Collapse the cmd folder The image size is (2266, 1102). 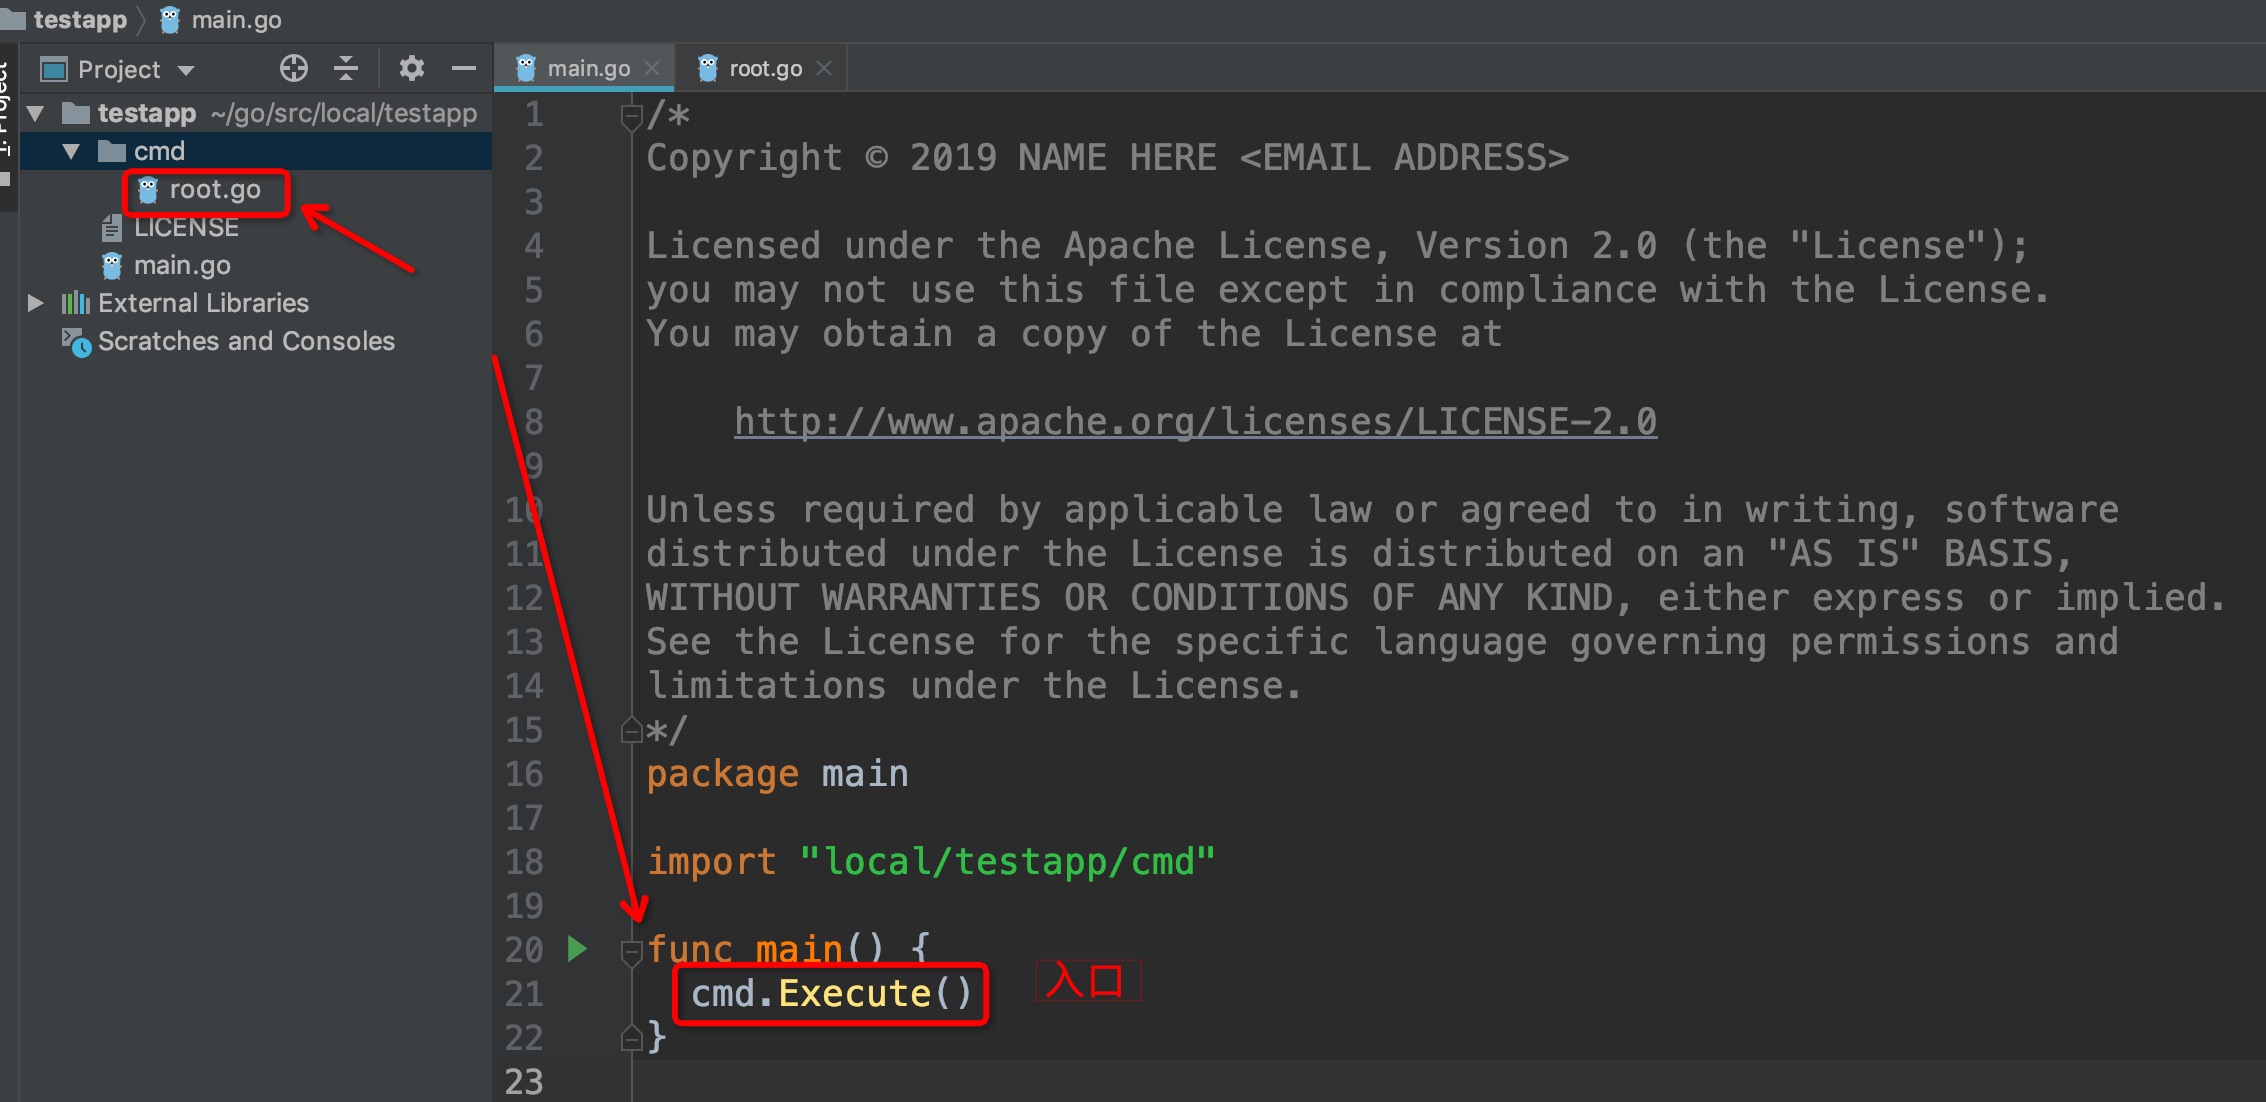(71, 152)
